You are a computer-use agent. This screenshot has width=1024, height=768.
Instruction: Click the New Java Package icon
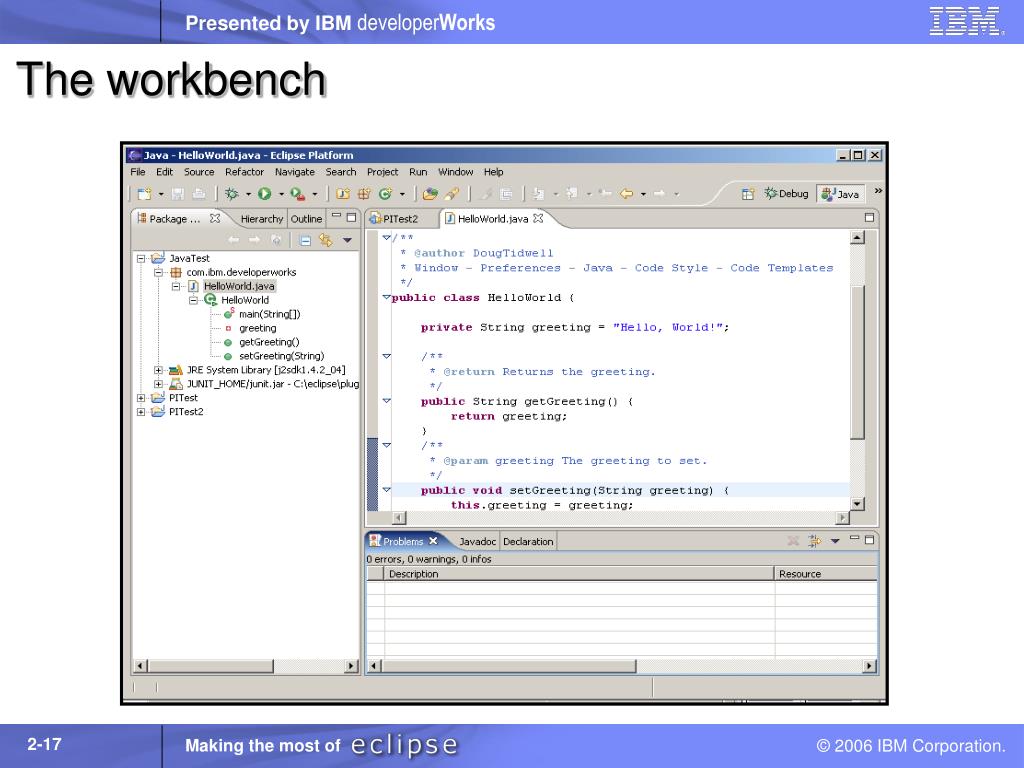(364, 194)
